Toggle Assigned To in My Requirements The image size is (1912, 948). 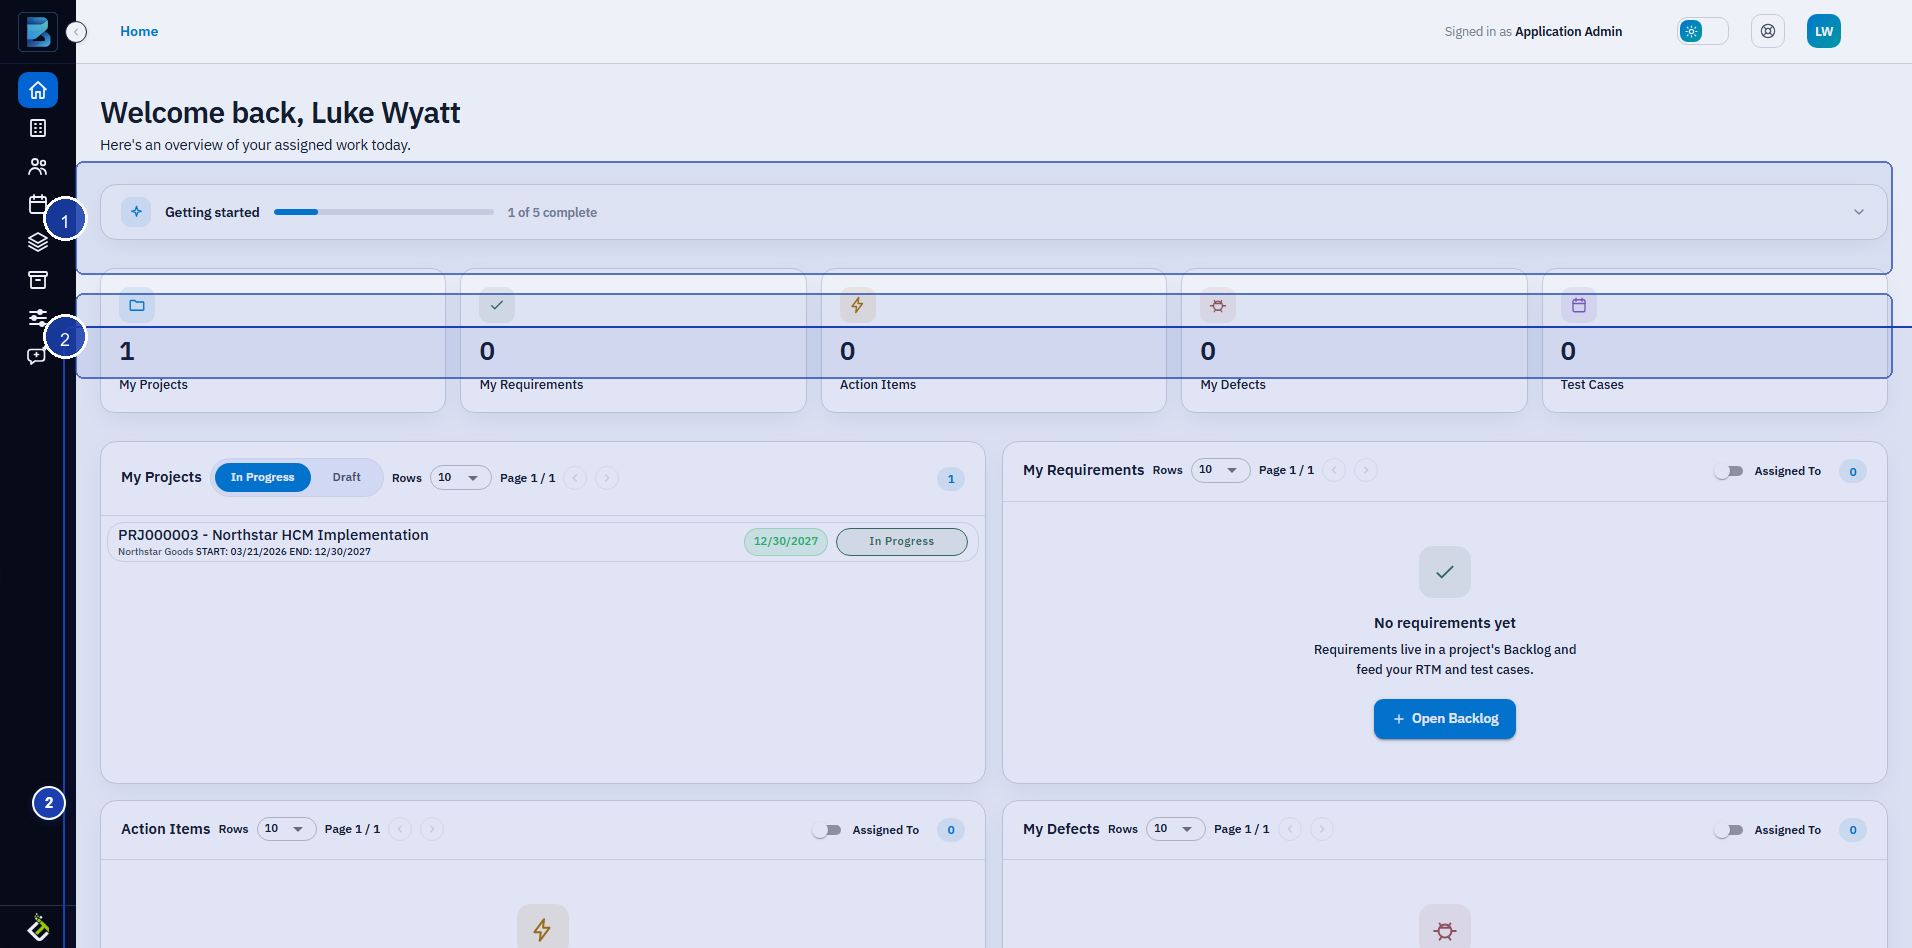(1728, 471)
